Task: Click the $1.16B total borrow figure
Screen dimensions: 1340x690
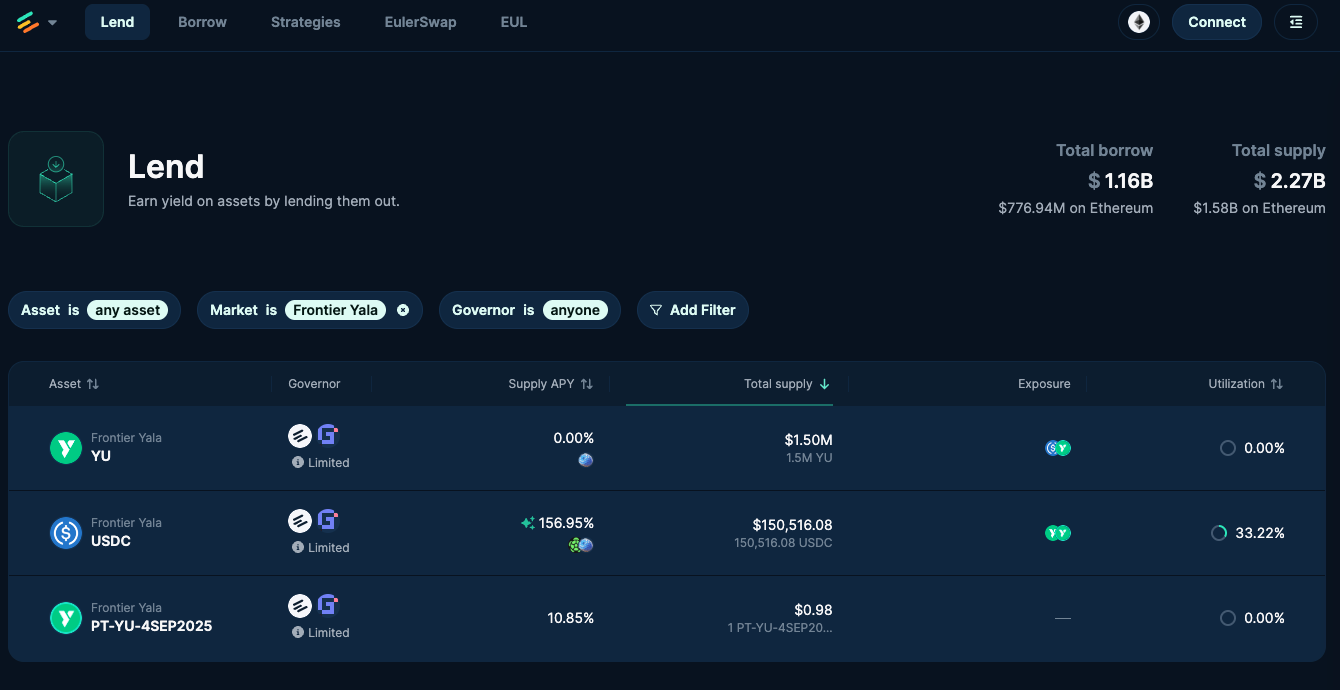Action: pyautogui.click(x=1120, y=181)
